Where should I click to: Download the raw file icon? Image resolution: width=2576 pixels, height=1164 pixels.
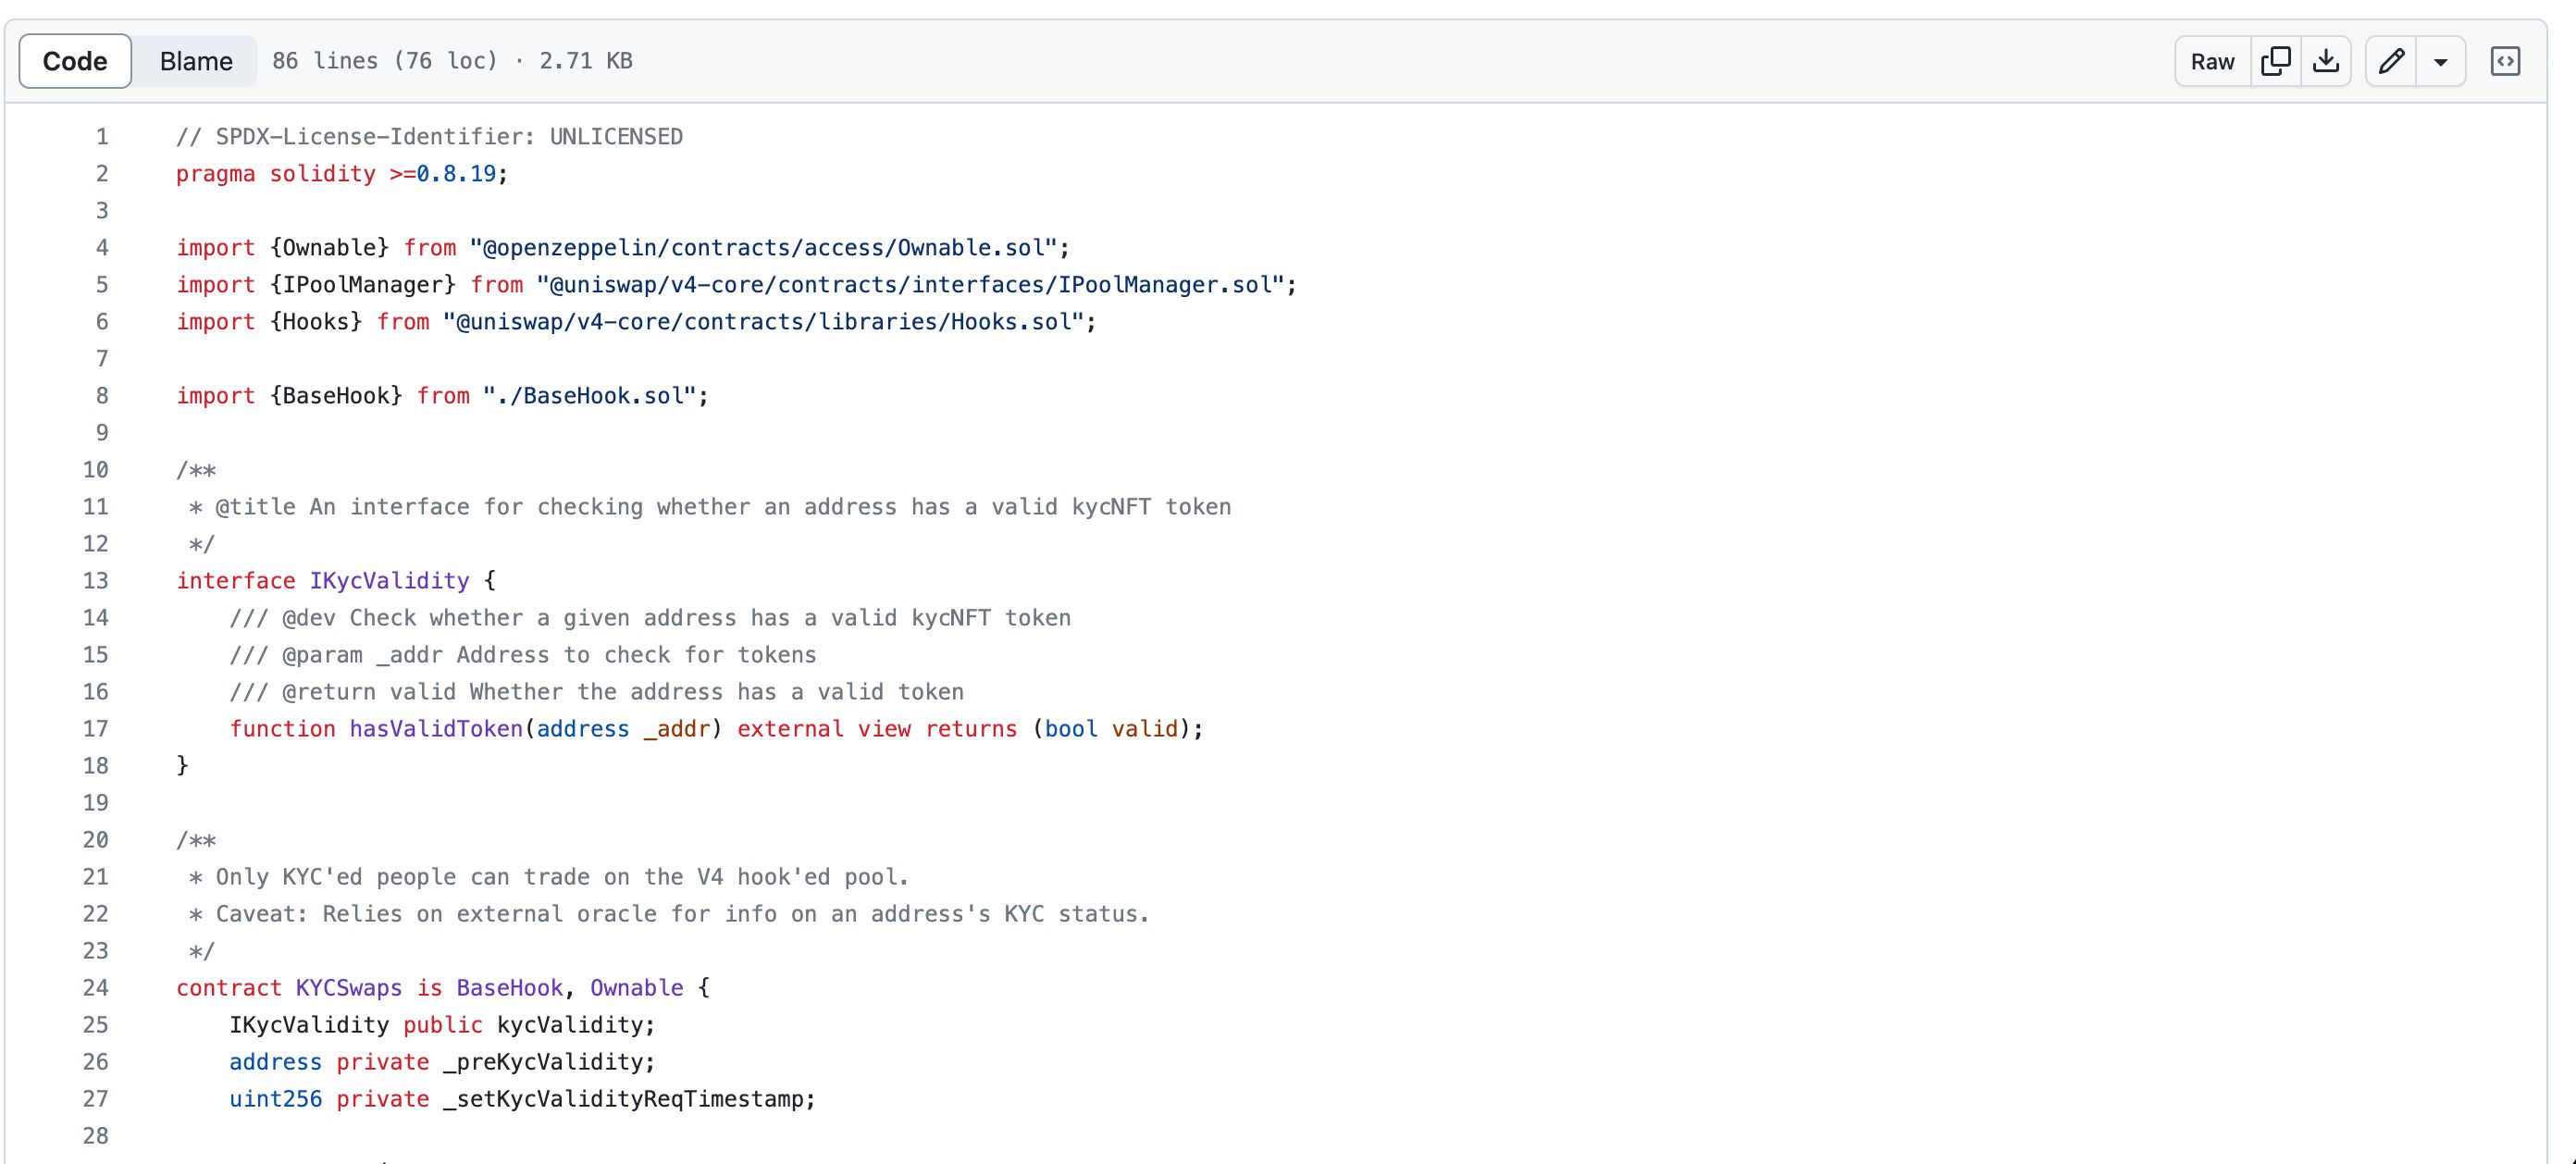point(2326,61)
